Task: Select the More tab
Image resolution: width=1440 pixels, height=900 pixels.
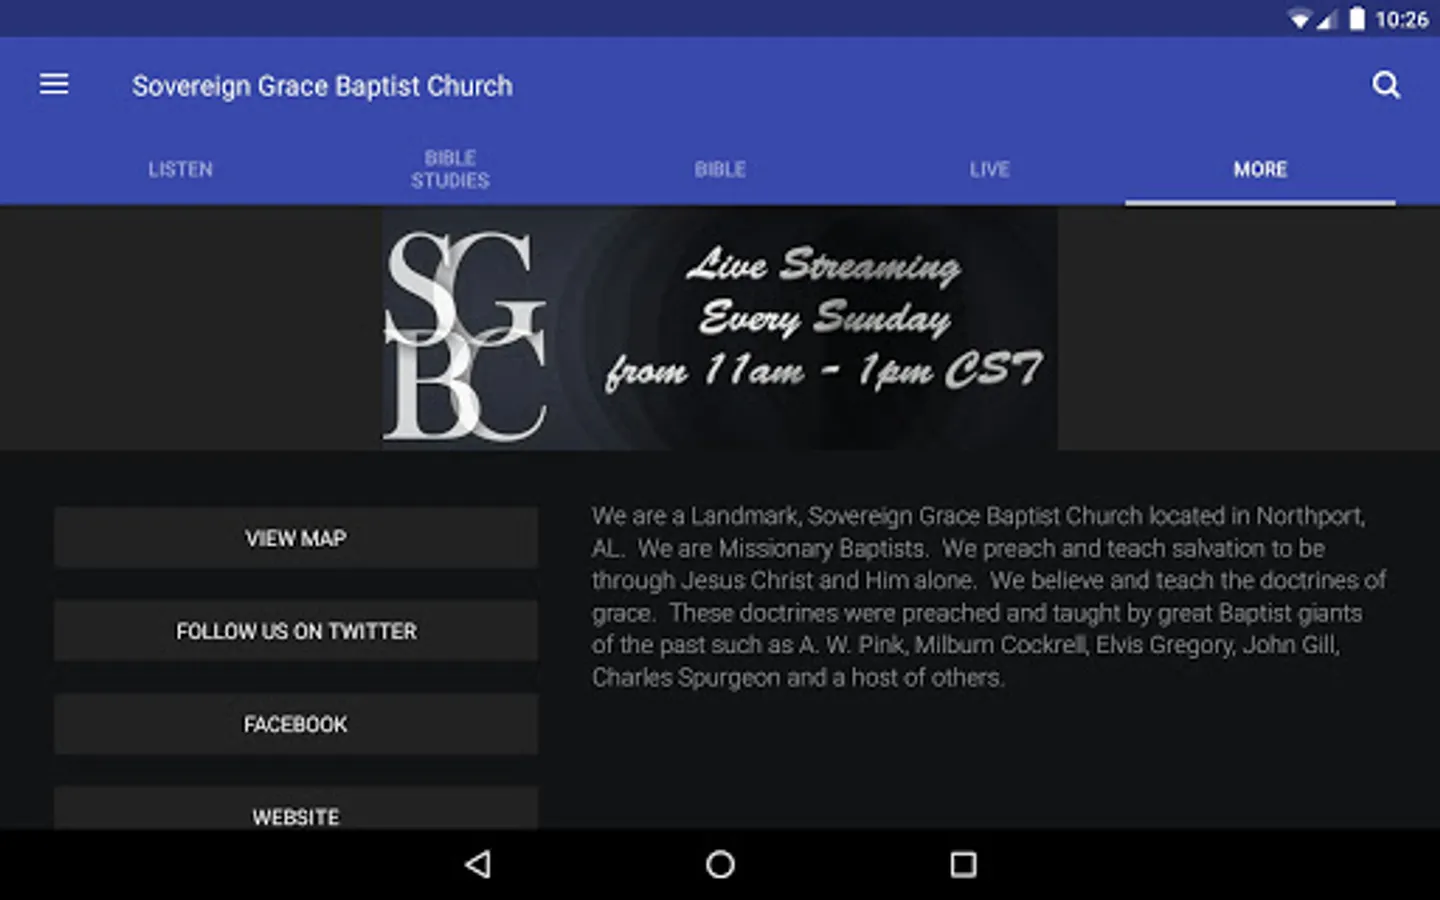Action: pyautogui.click(x=1260, y=169)
